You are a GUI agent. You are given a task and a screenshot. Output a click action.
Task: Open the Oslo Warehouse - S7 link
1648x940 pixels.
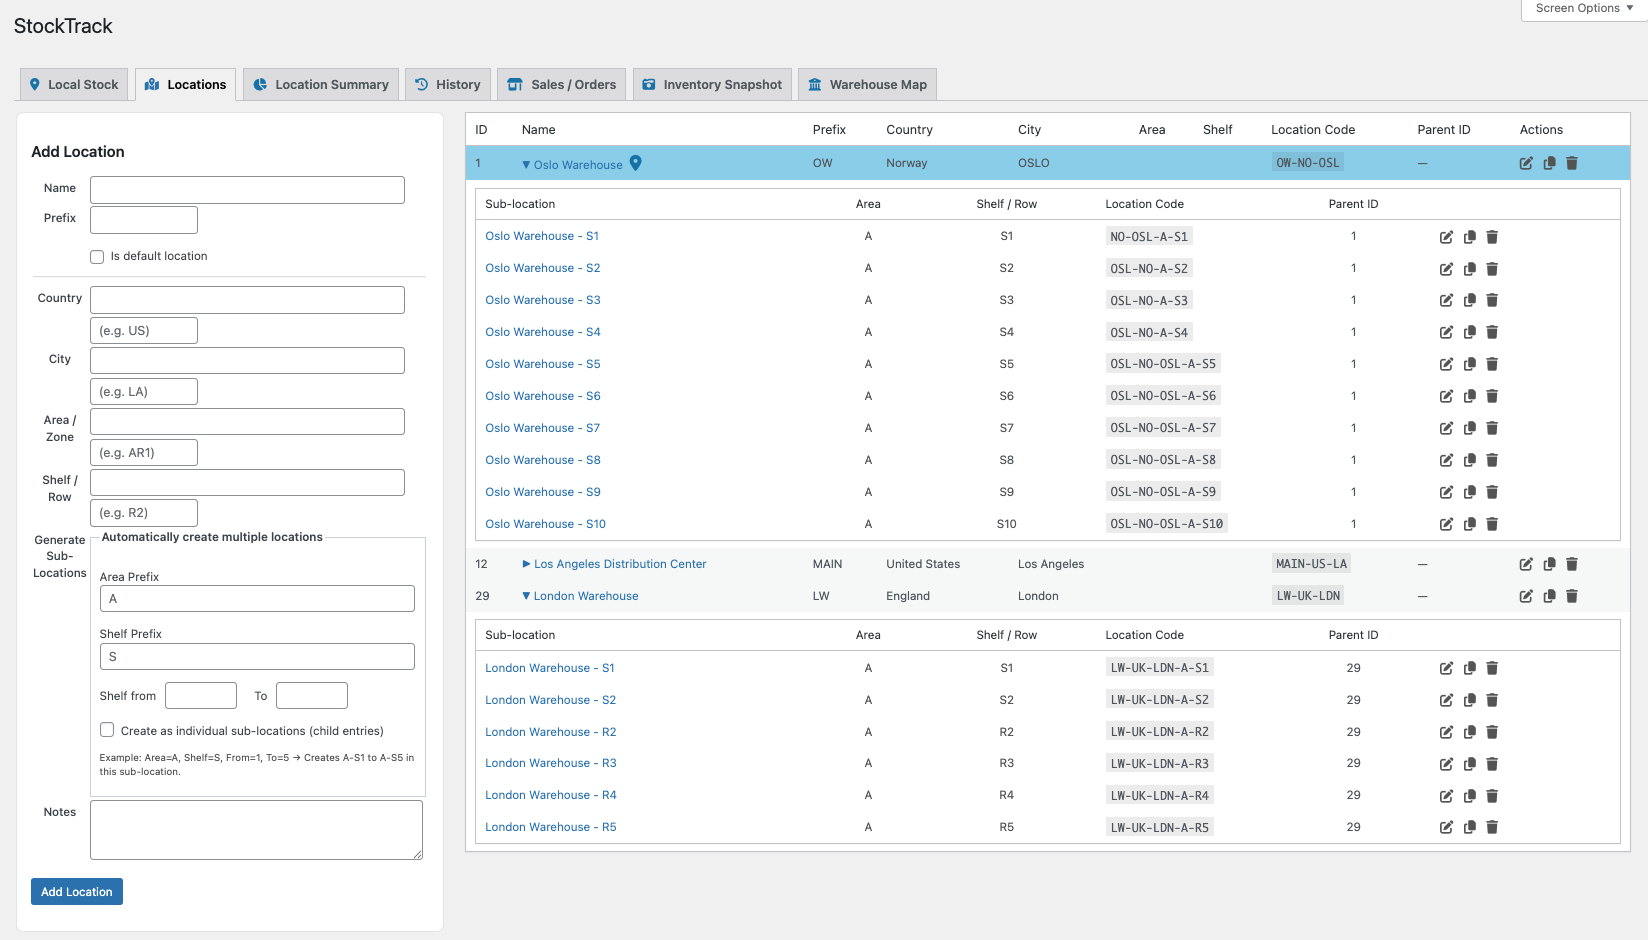click(x=542, y=428)
